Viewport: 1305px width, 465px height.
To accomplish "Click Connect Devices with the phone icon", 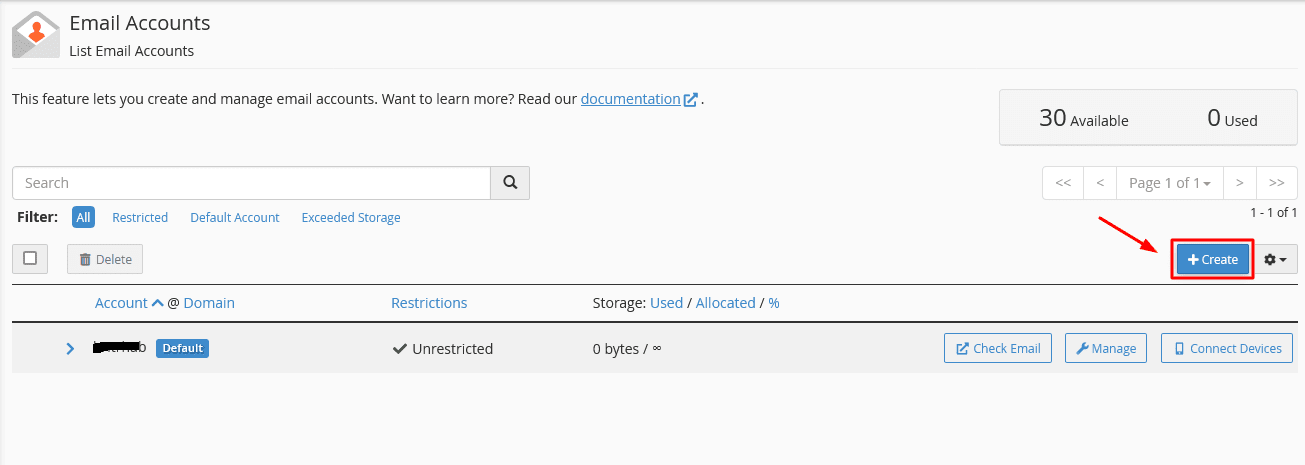I will [1227, 348].
